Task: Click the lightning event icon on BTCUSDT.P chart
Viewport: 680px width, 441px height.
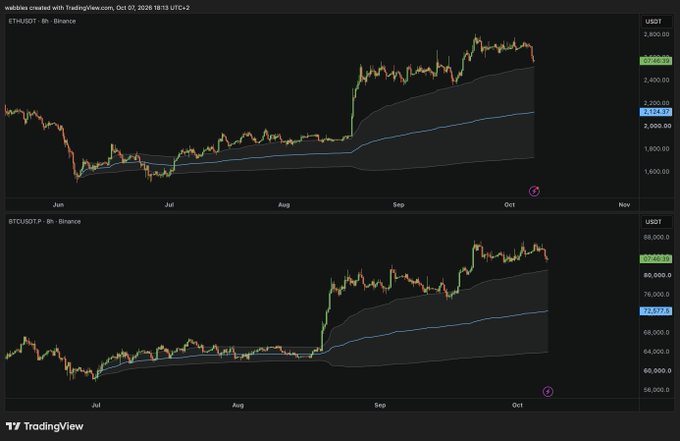Action: (x=548, y=392)
